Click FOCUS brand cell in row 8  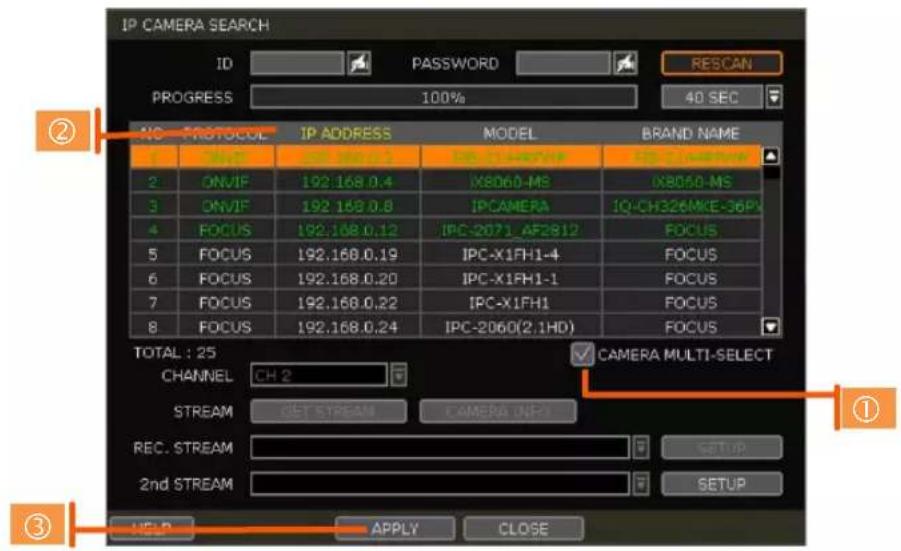(683, 326)
